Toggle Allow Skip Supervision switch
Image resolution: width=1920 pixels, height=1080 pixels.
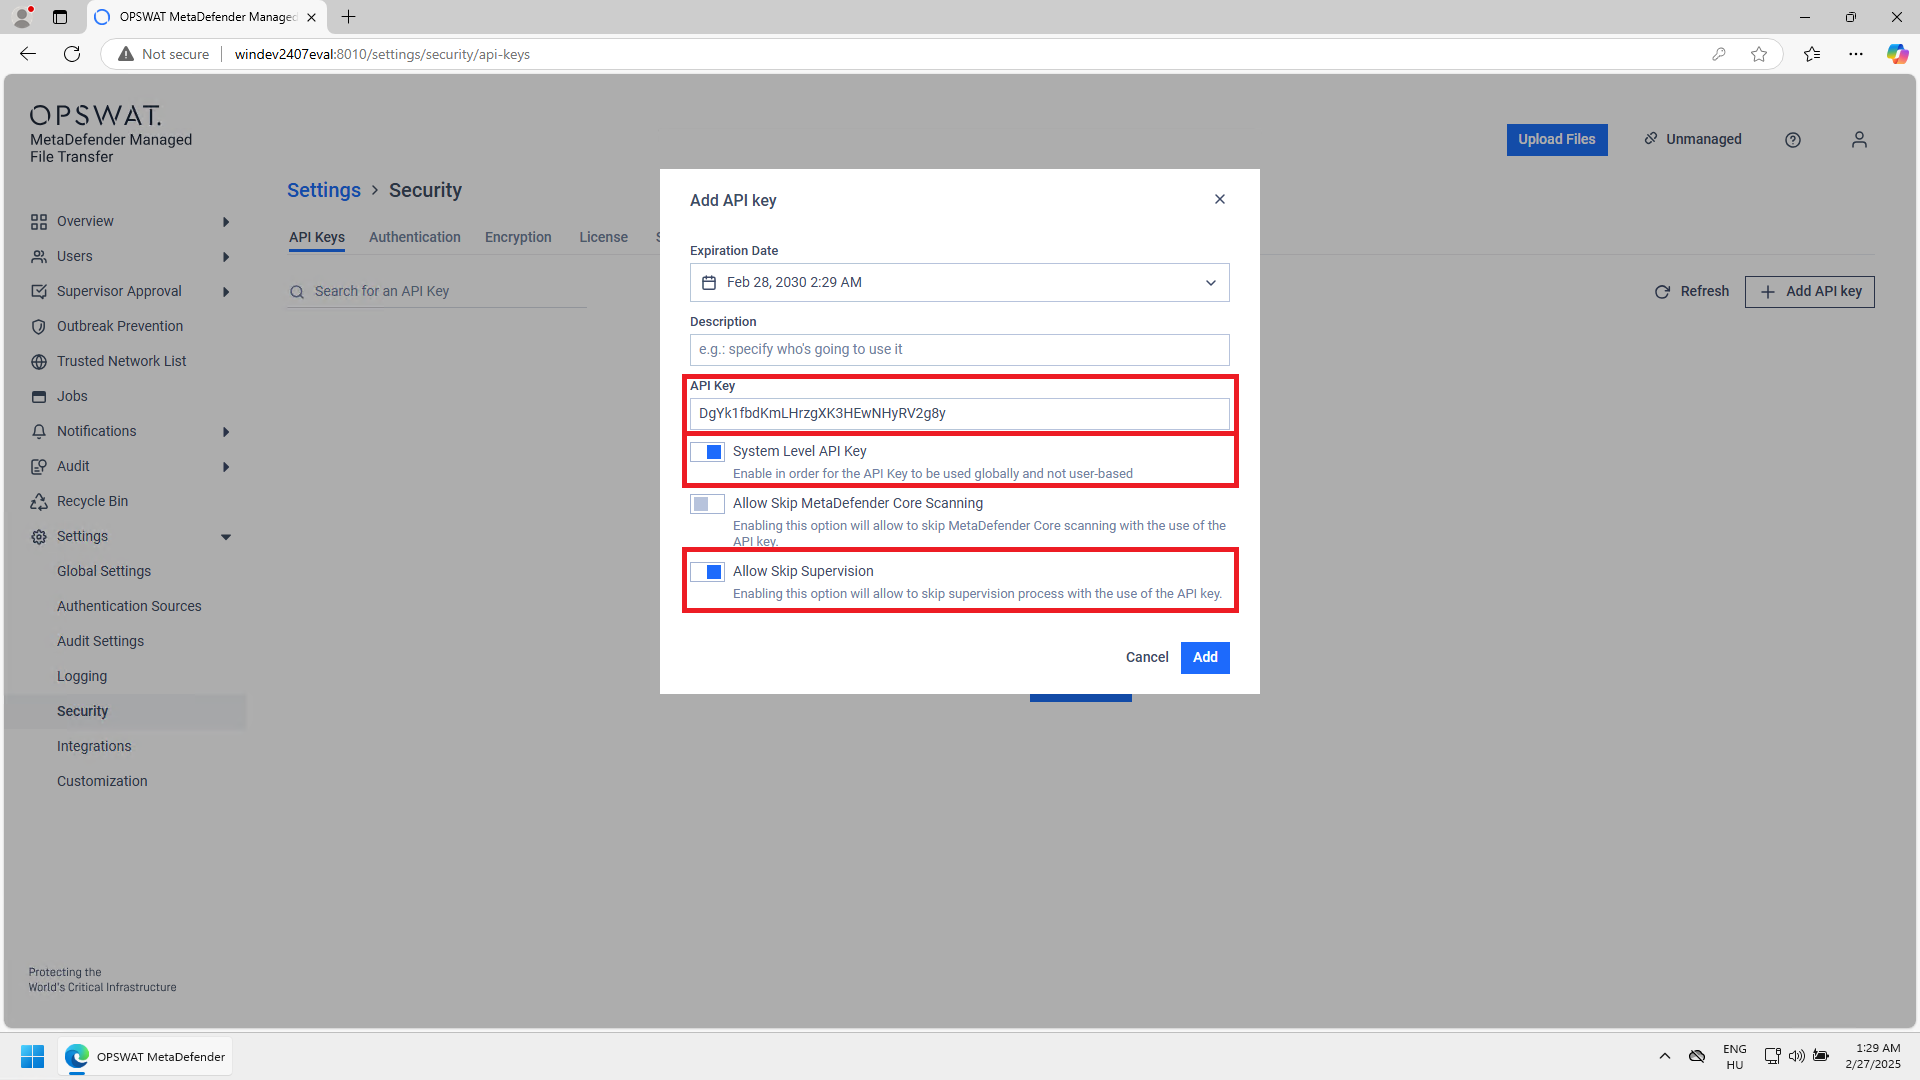point(707,572)
